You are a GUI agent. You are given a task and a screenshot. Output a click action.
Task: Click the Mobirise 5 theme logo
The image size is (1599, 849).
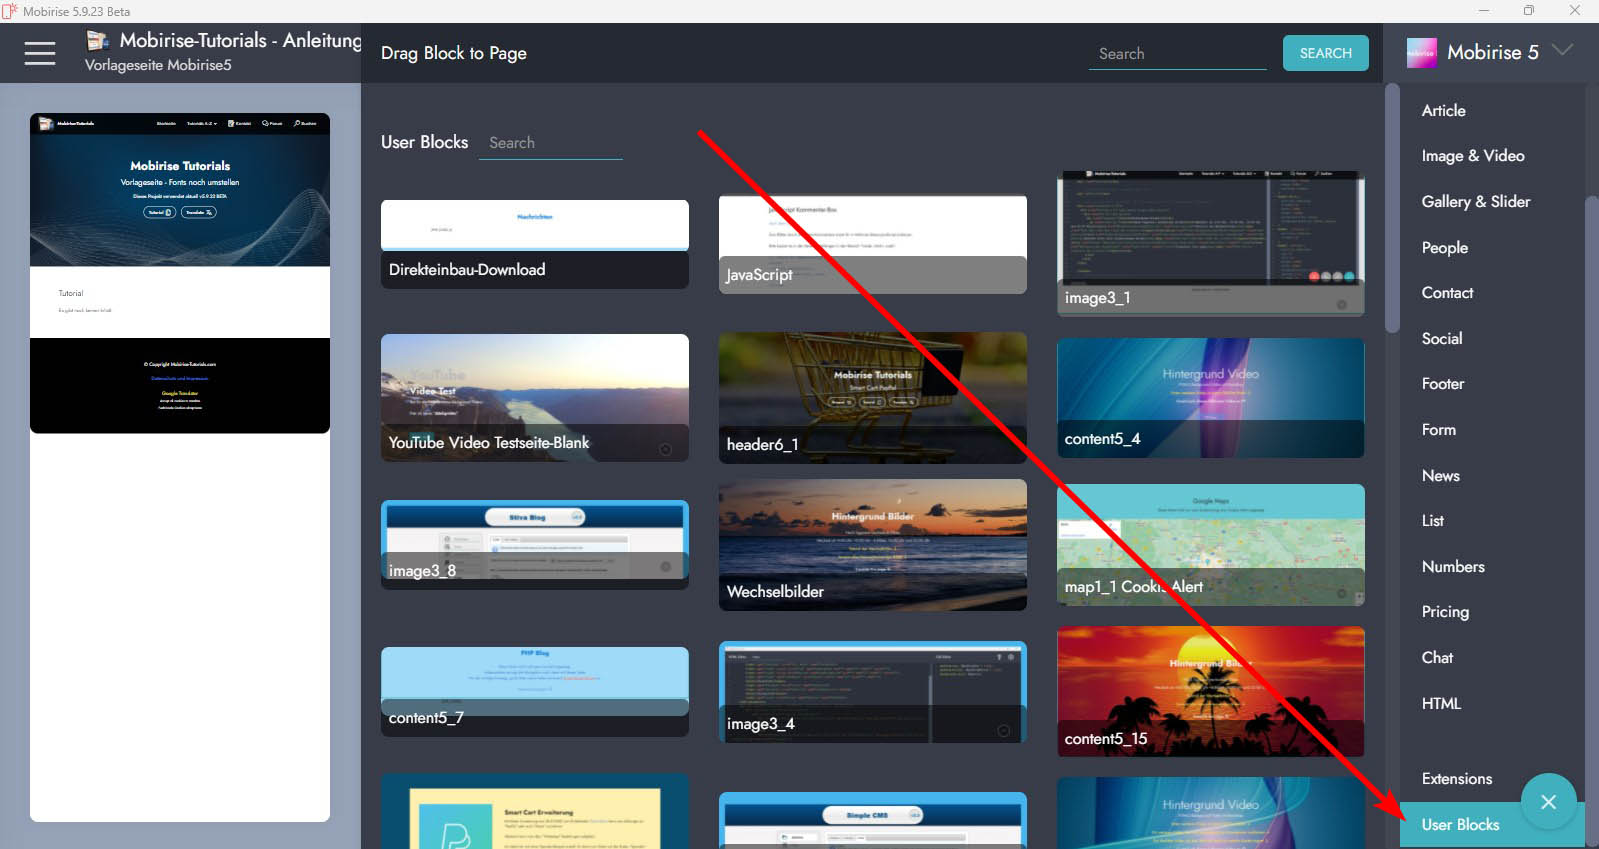click(1421, 53)
